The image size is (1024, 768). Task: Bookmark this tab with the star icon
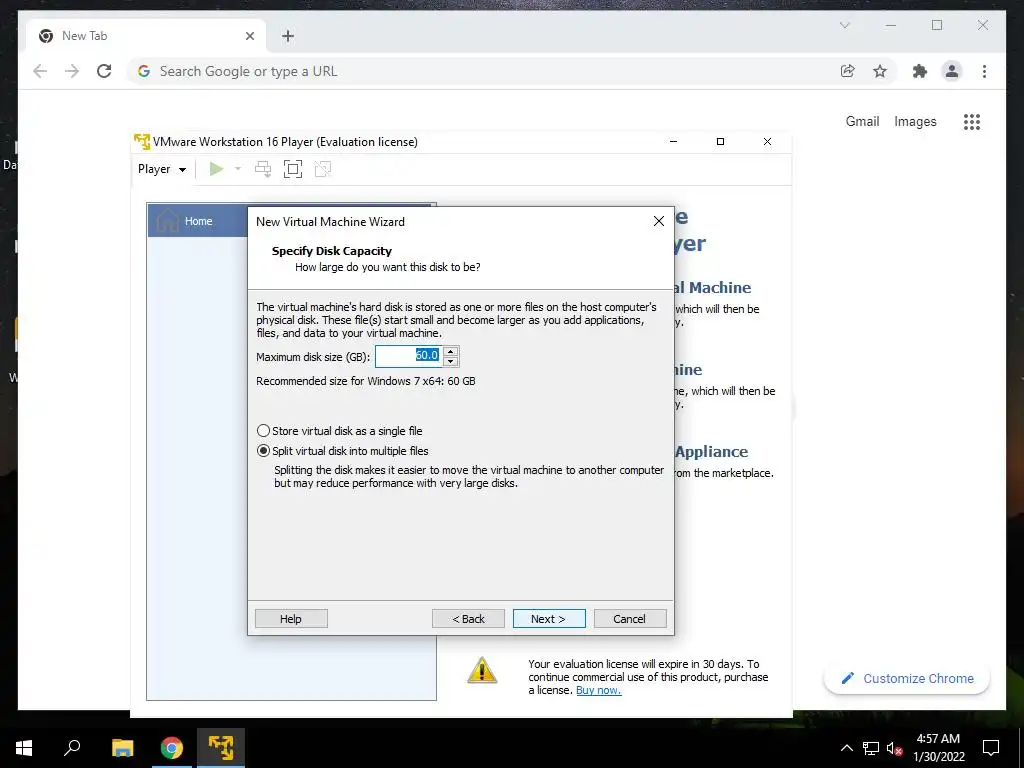coord(880,71)
